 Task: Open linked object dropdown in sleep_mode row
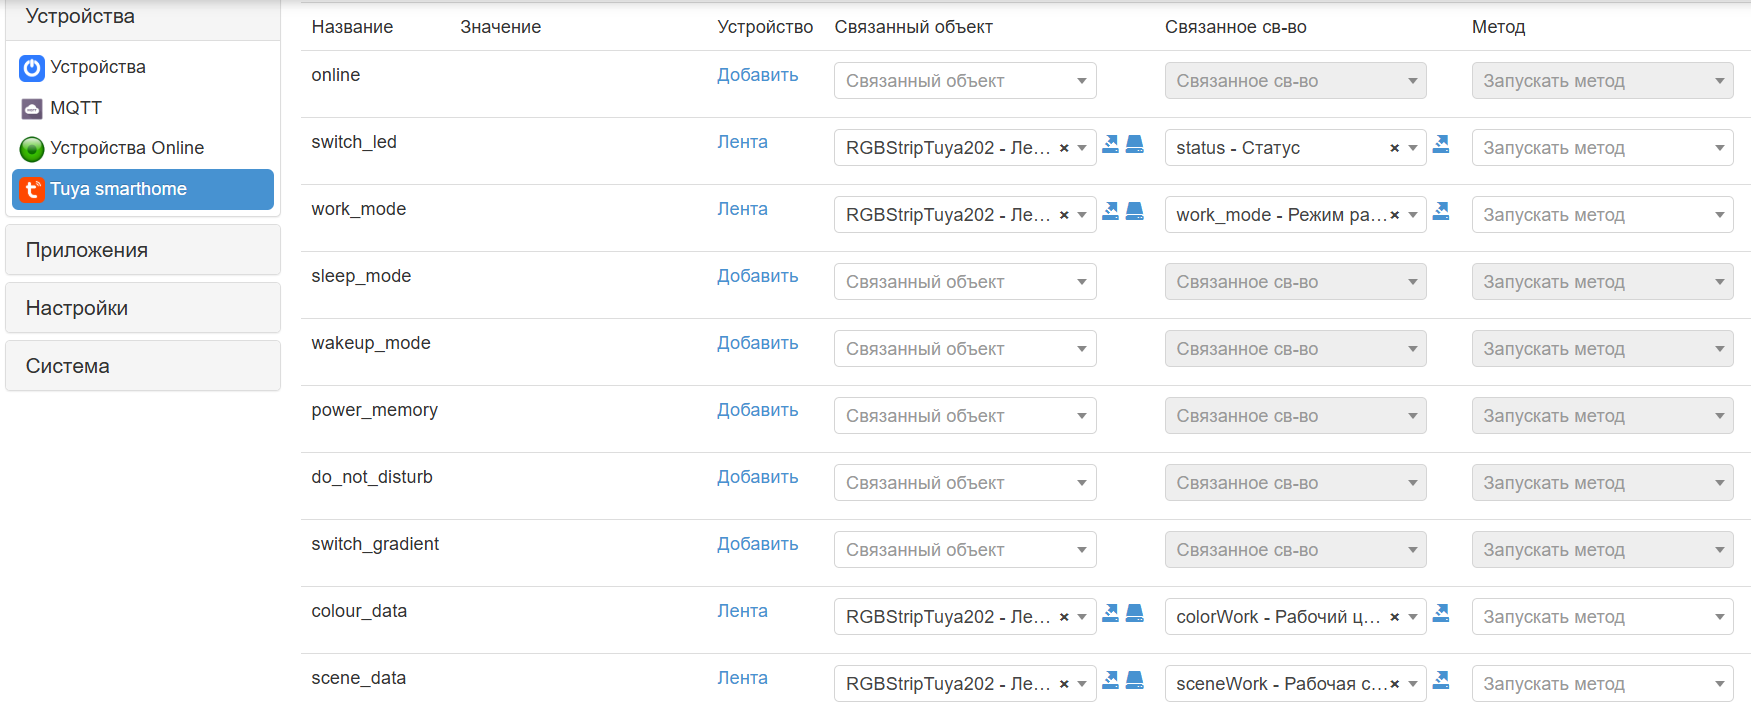[x=965, y=282]
